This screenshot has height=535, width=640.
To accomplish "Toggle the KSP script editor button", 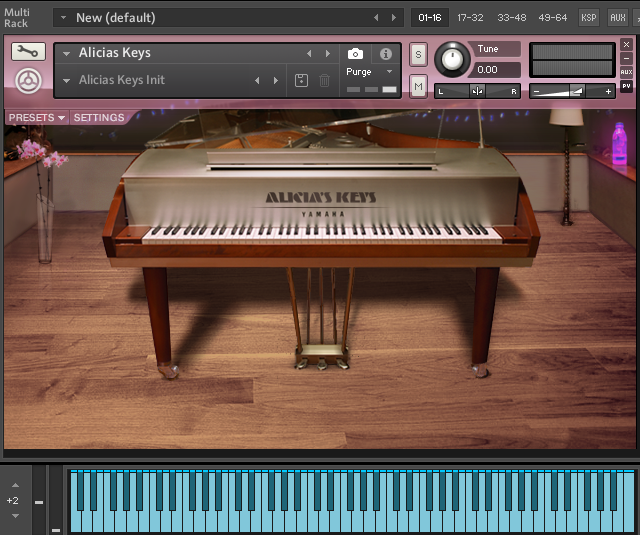I will (x=589, y=18).
